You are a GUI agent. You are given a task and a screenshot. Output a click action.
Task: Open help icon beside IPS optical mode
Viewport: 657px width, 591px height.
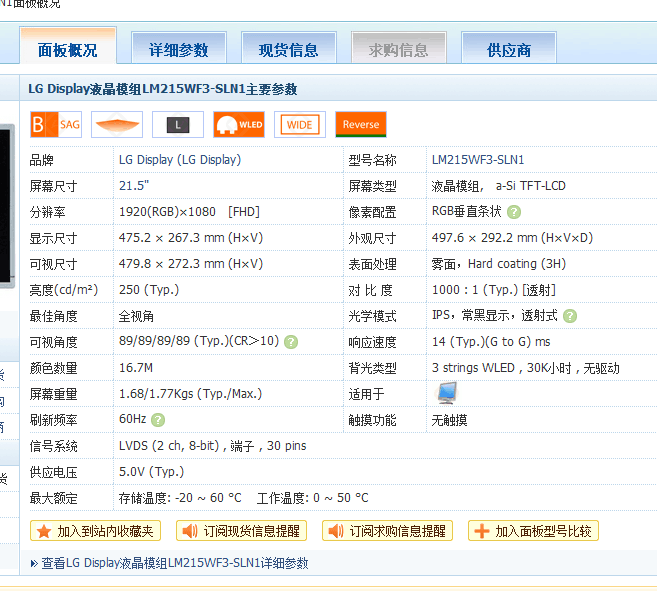point(570,316)
